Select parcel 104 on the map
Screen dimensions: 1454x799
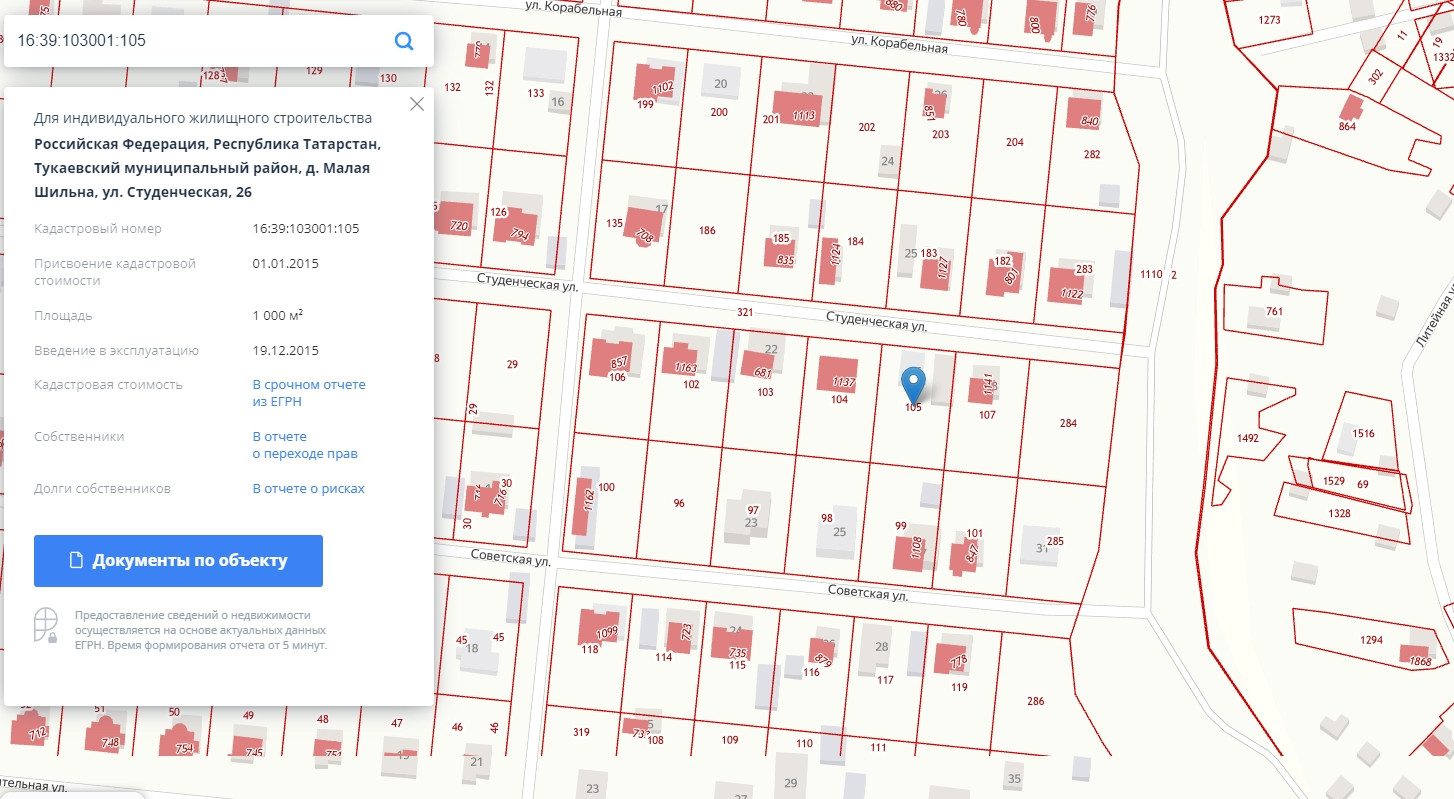[x=839, y=399]
